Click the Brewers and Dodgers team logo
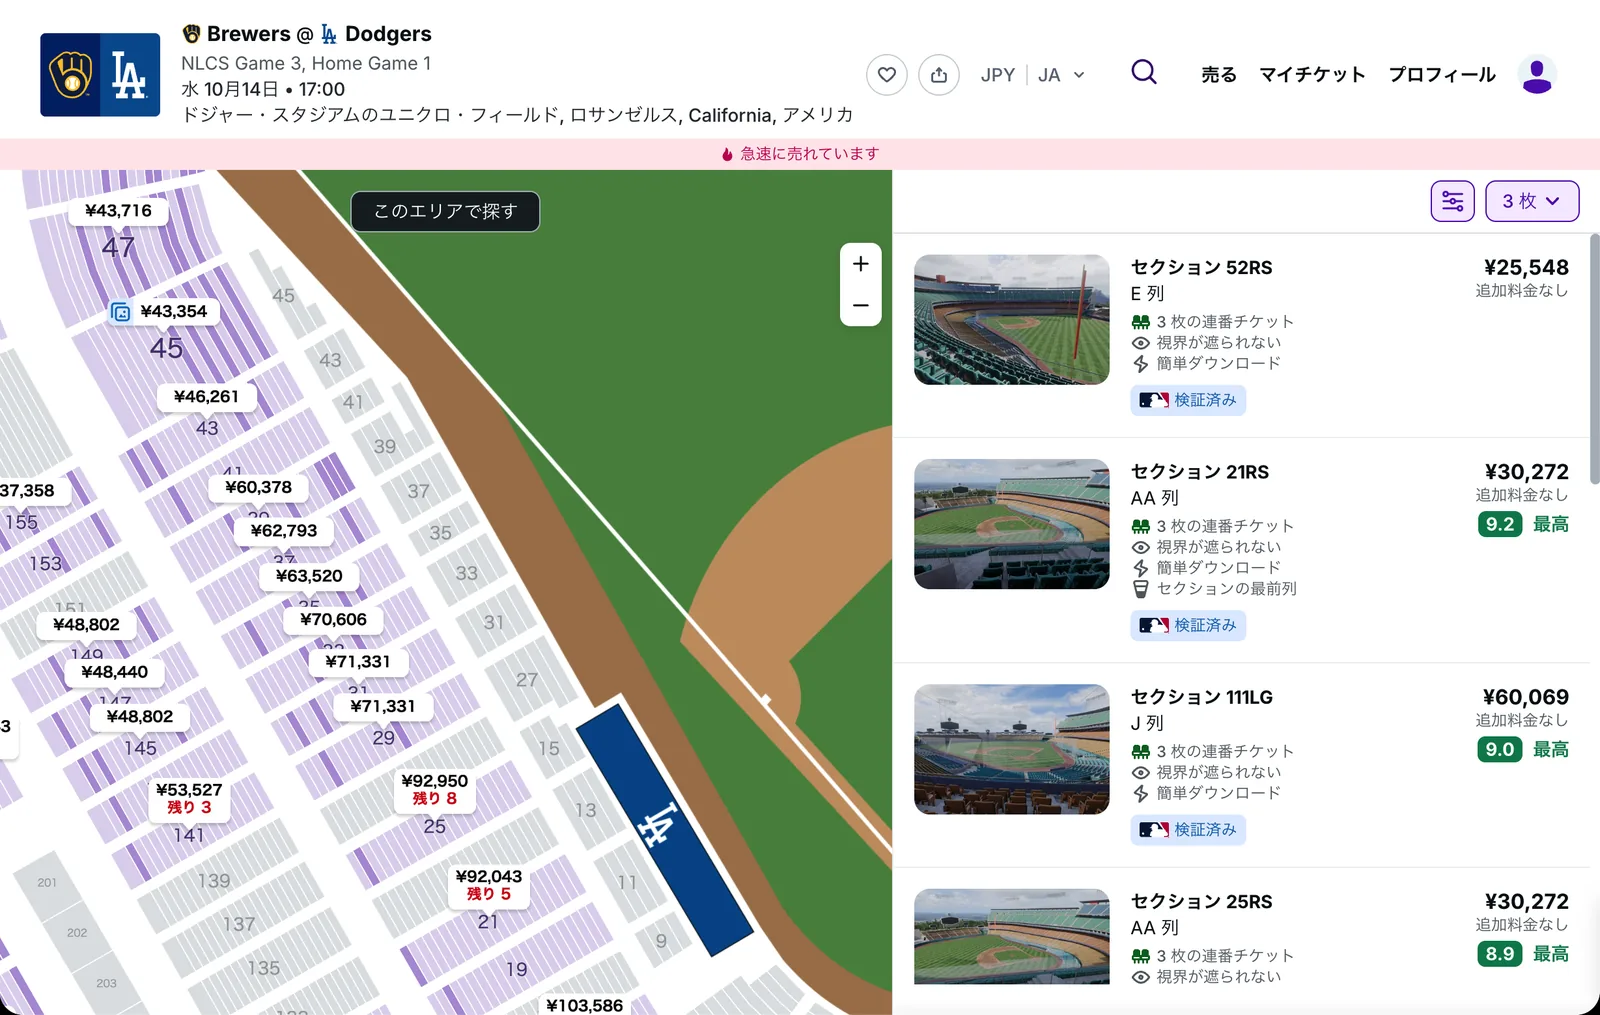 click(x=100, y=75)
